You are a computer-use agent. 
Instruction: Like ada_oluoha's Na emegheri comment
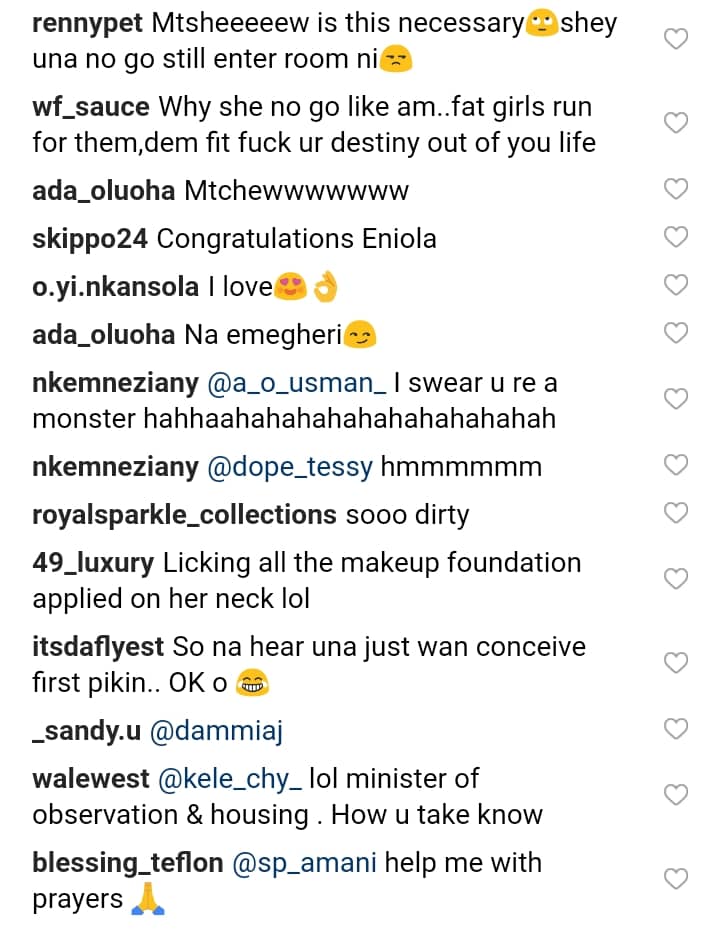click(677, 333)
